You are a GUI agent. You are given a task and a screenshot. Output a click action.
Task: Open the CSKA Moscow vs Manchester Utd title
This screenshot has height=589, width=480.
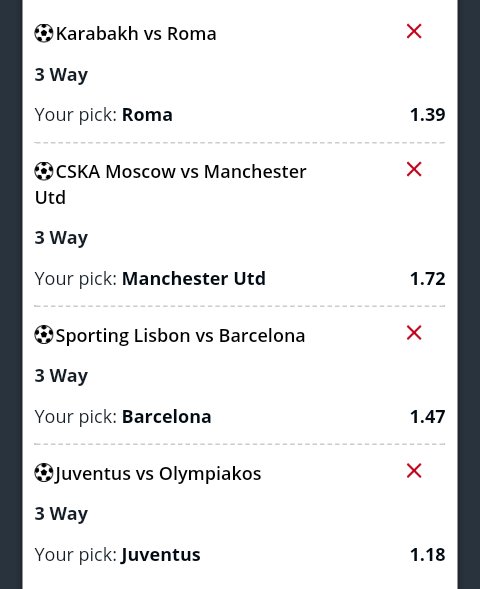click(x=171, y=184)
